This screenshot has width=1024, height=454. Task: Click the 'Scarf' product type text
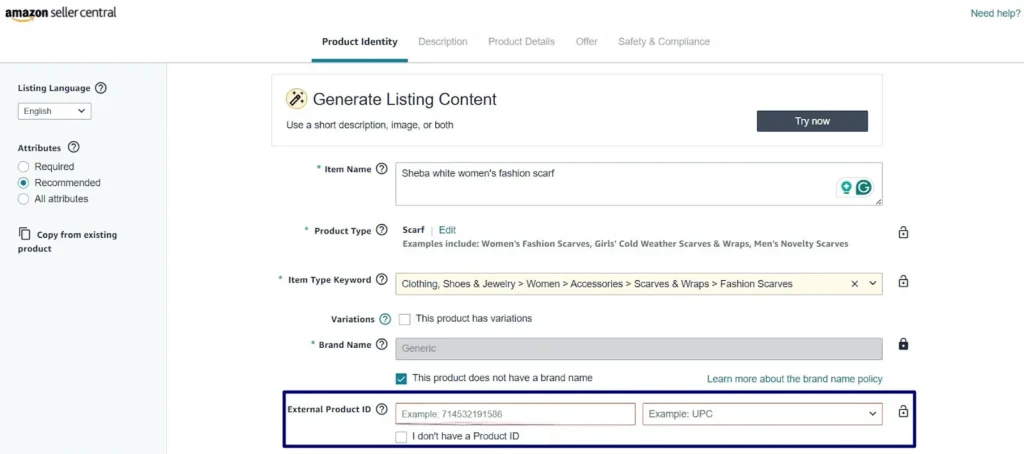pyautogui.click(x=413, y=230)
